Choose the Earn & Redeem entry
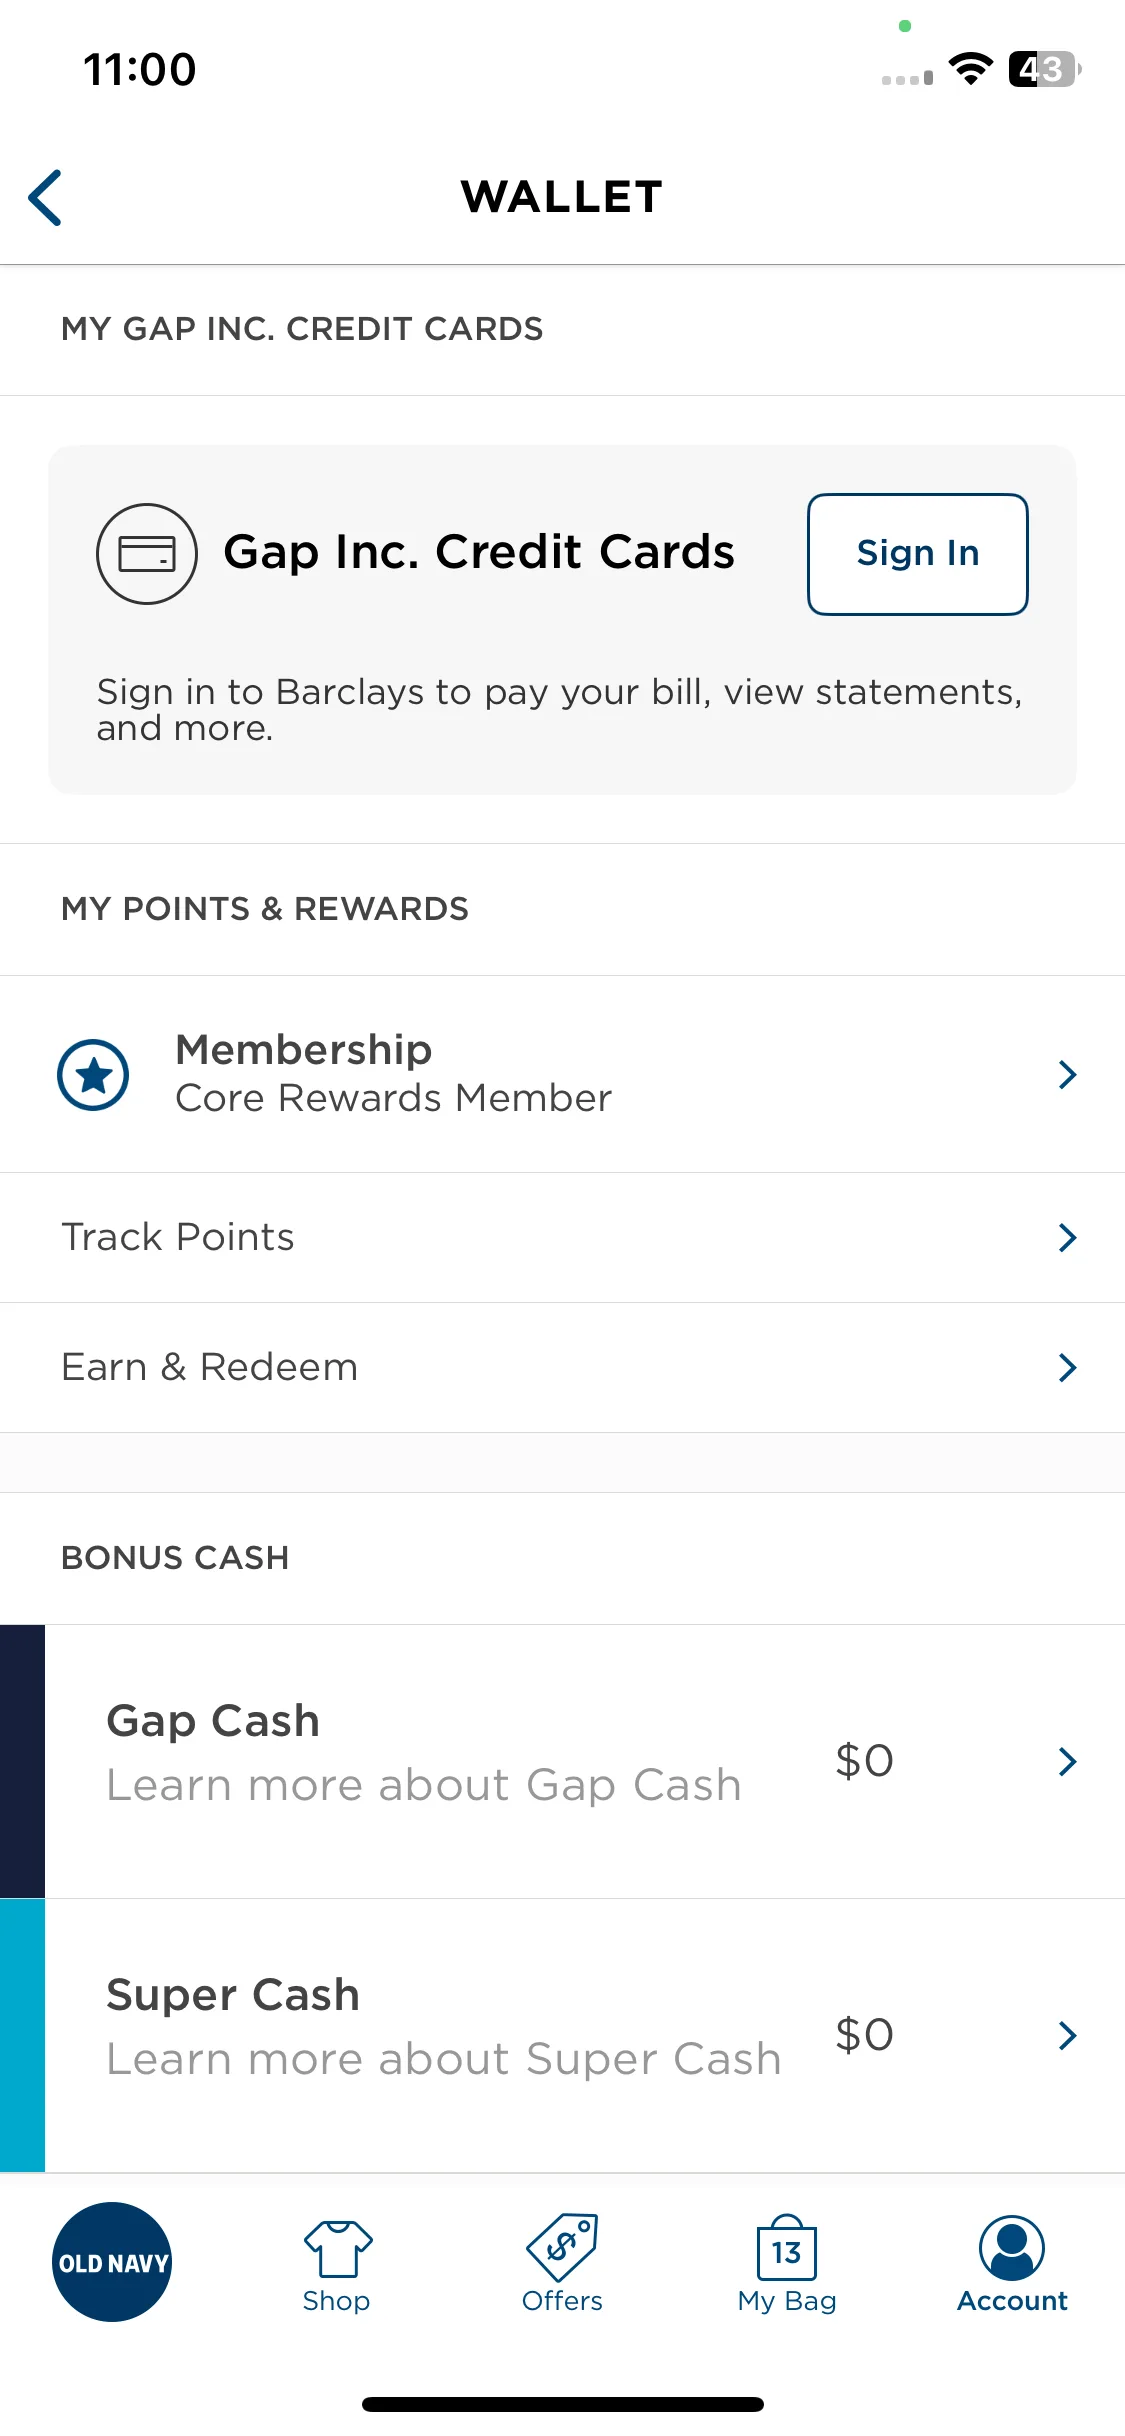The width and height of the screenshot is (1125, 2436). 562,1368
